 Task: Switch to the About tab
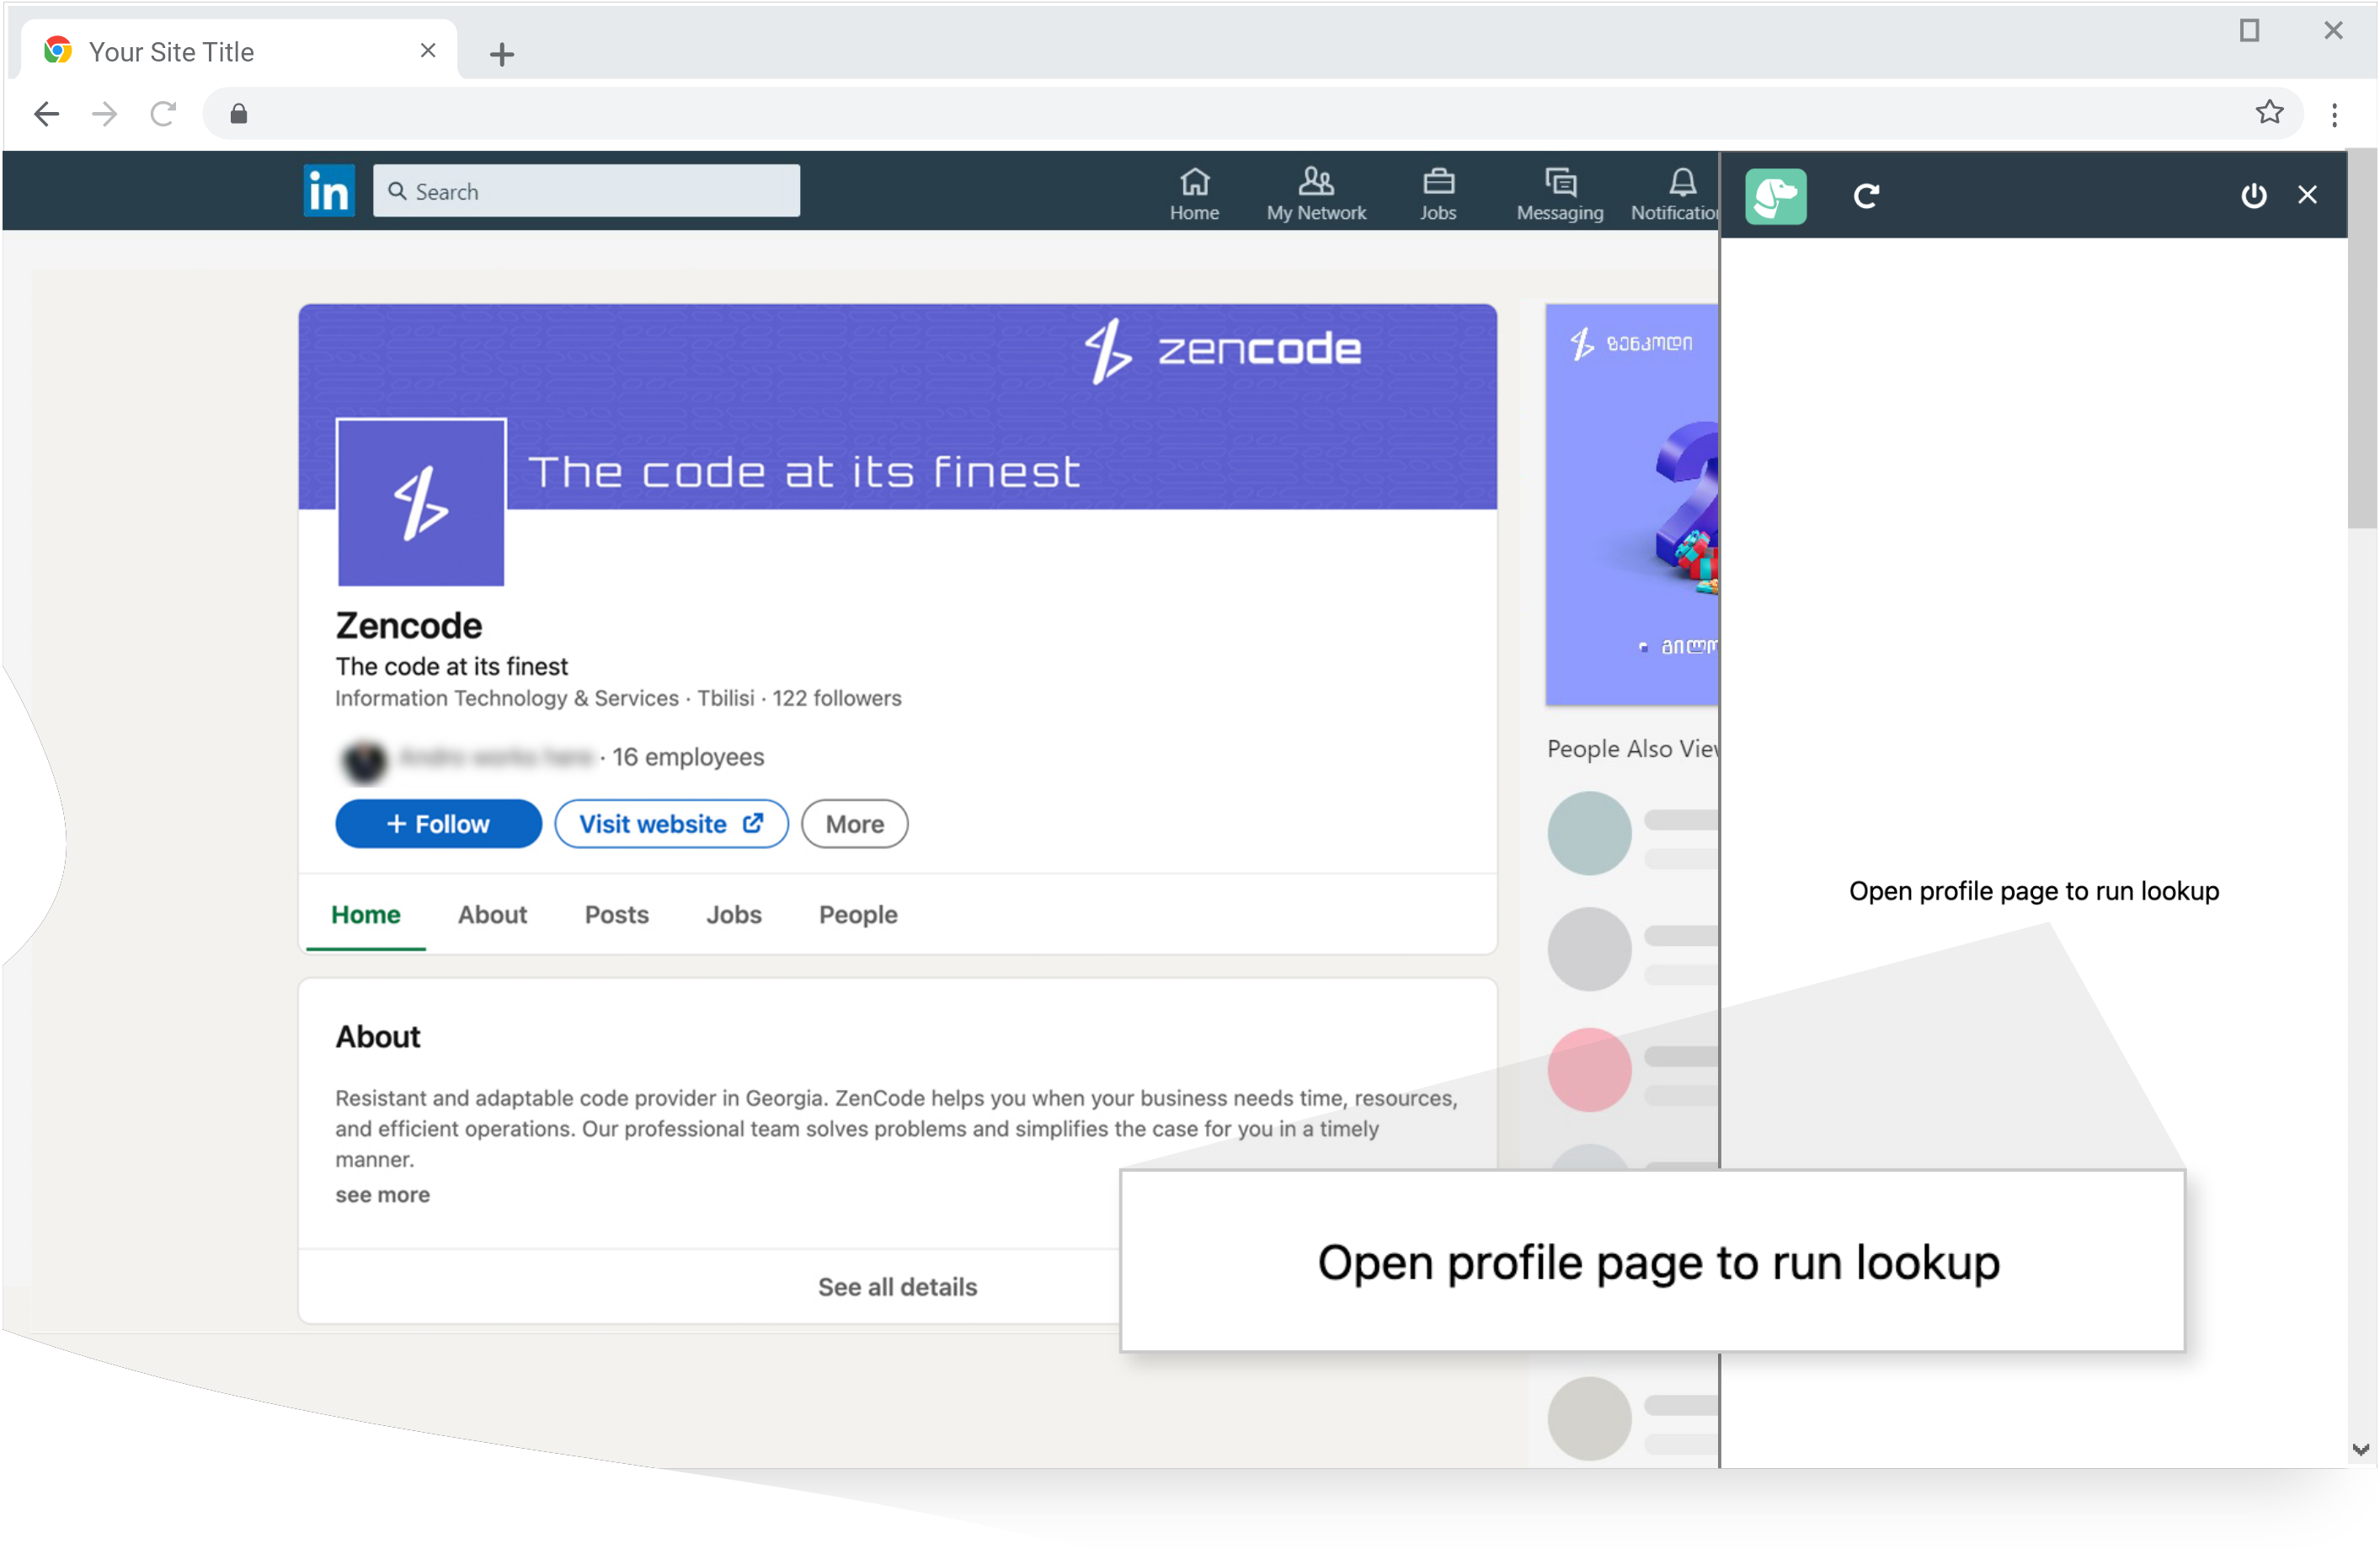click(492, 914)
